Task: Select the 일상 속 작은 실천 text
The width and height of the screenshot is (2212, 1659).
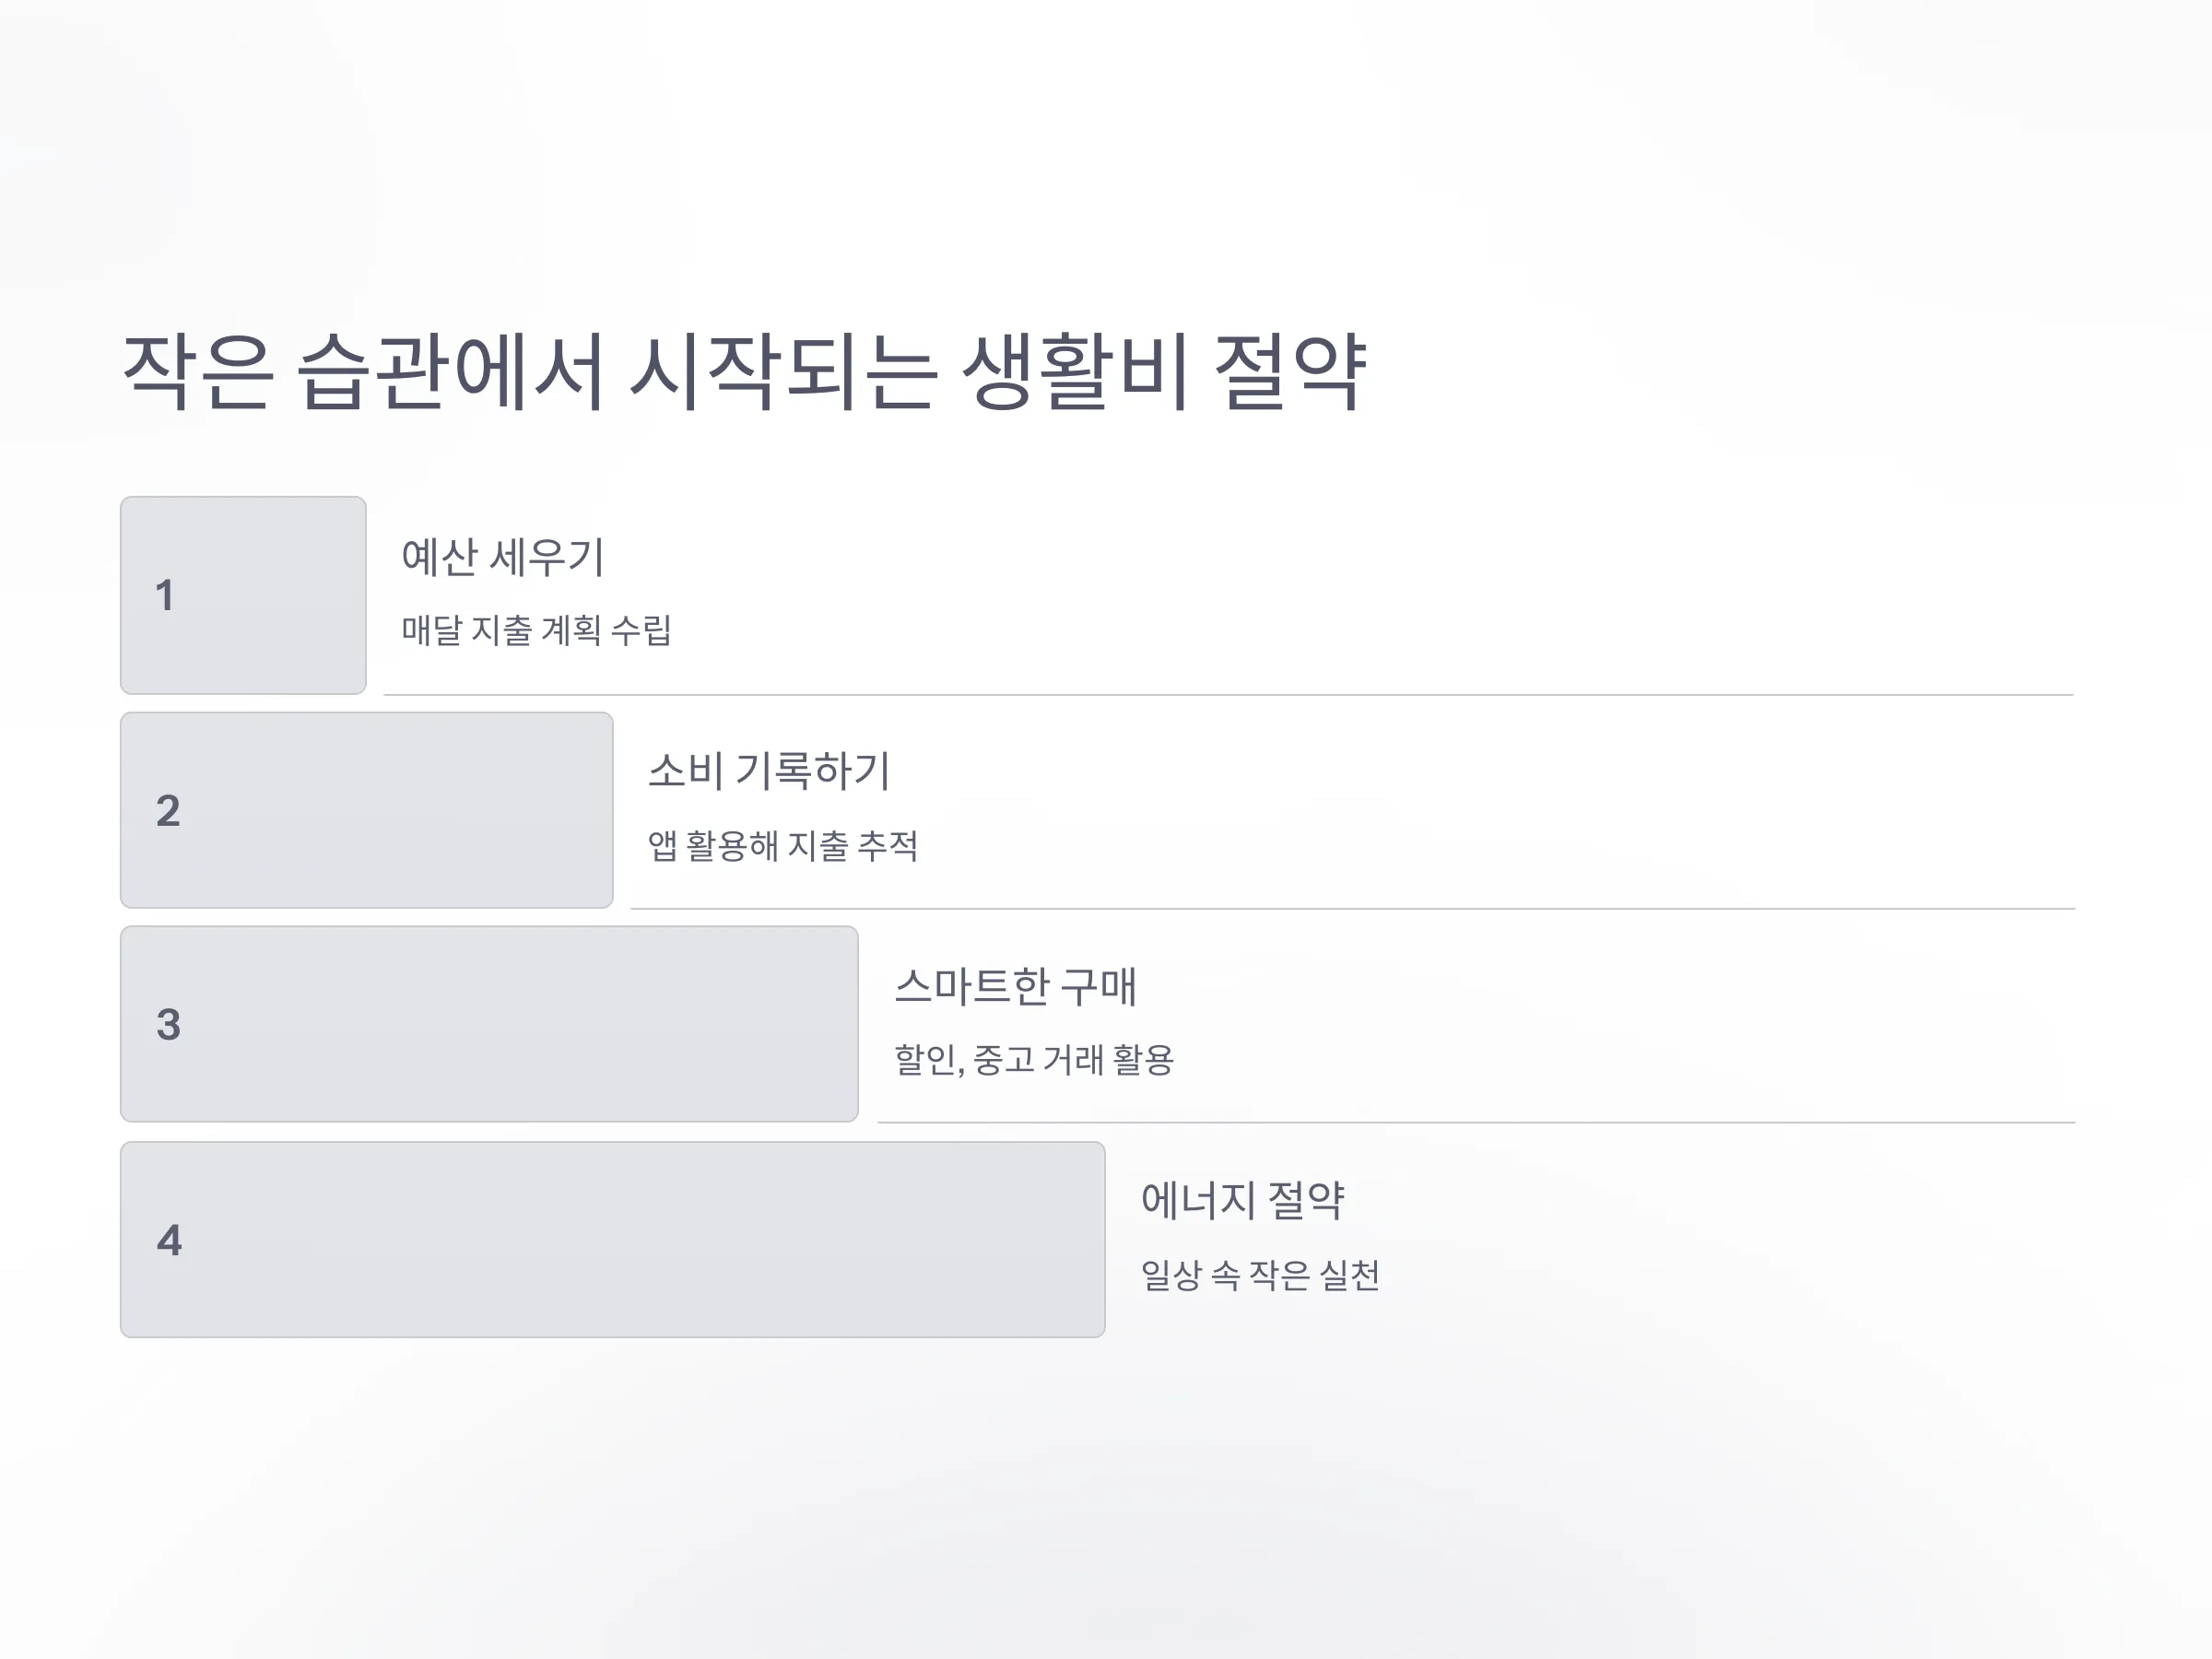Action: [x=1260, y=1275]
